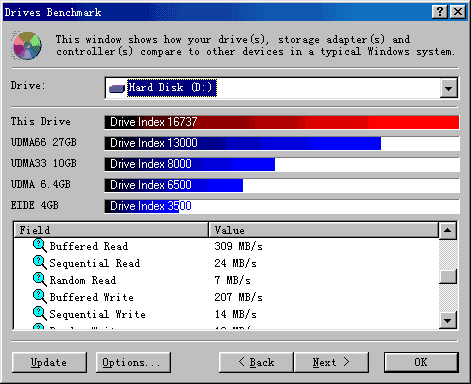Click the 309 MB/s value
Screen dimensions: 471x384
(239, 246)
